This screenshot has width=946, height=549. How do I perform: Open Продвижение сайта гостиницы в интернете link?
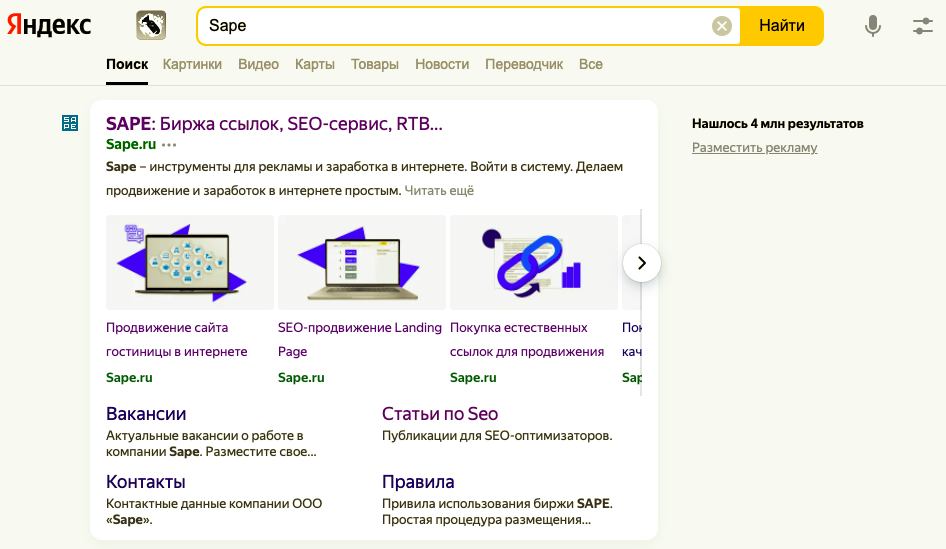click(x=177, y=340)
